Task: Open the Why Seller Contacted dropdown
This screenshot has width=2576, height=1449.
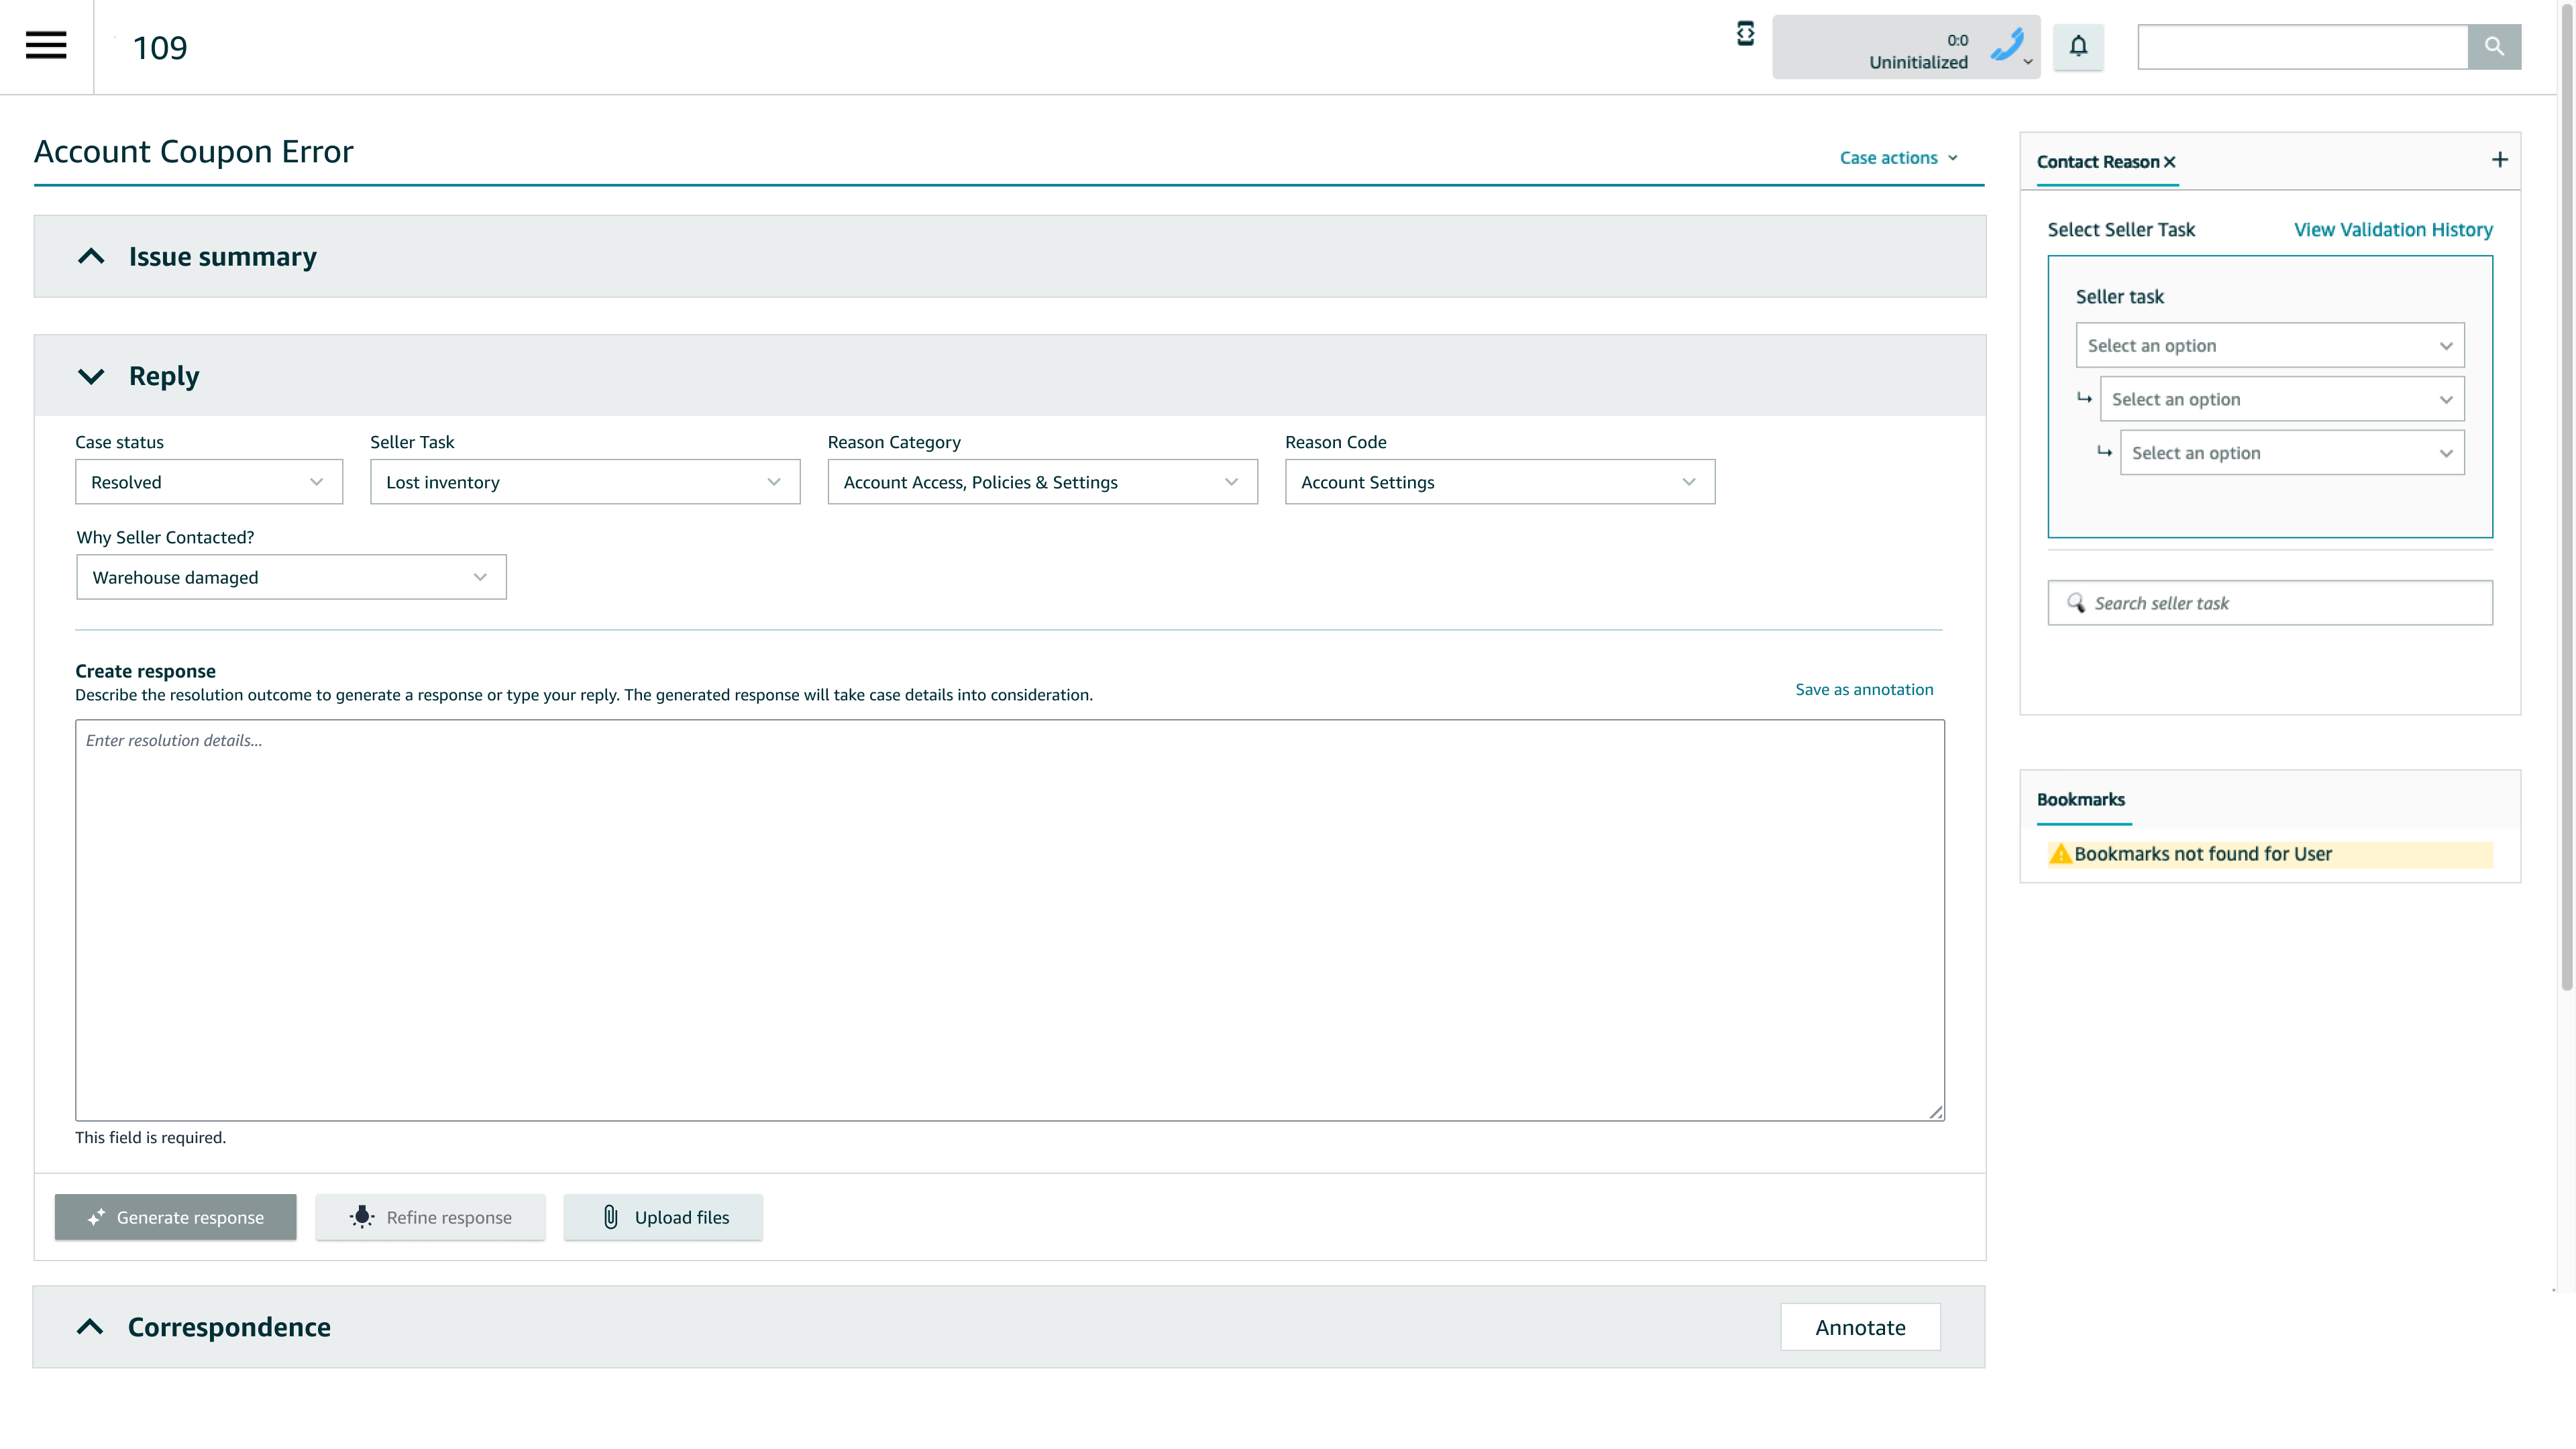Action: (x=290, y=577)
